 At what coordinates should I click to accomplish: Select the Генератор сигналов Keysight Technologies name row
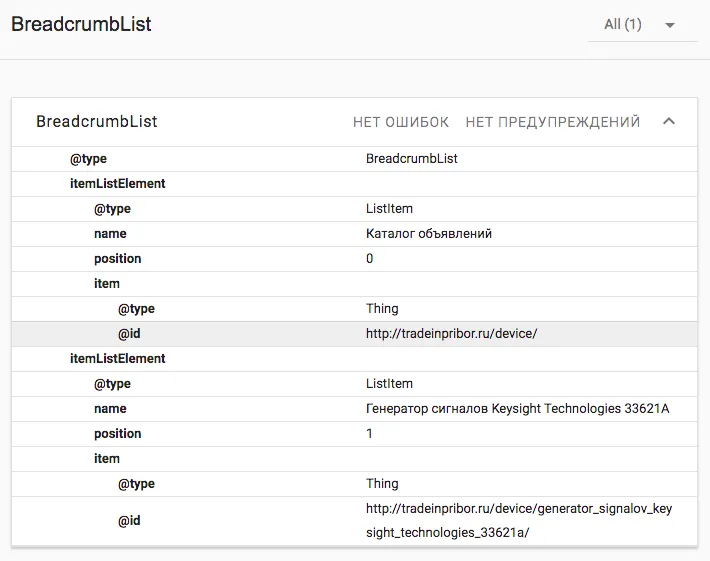pyautogui.click(x=354, y=409)
